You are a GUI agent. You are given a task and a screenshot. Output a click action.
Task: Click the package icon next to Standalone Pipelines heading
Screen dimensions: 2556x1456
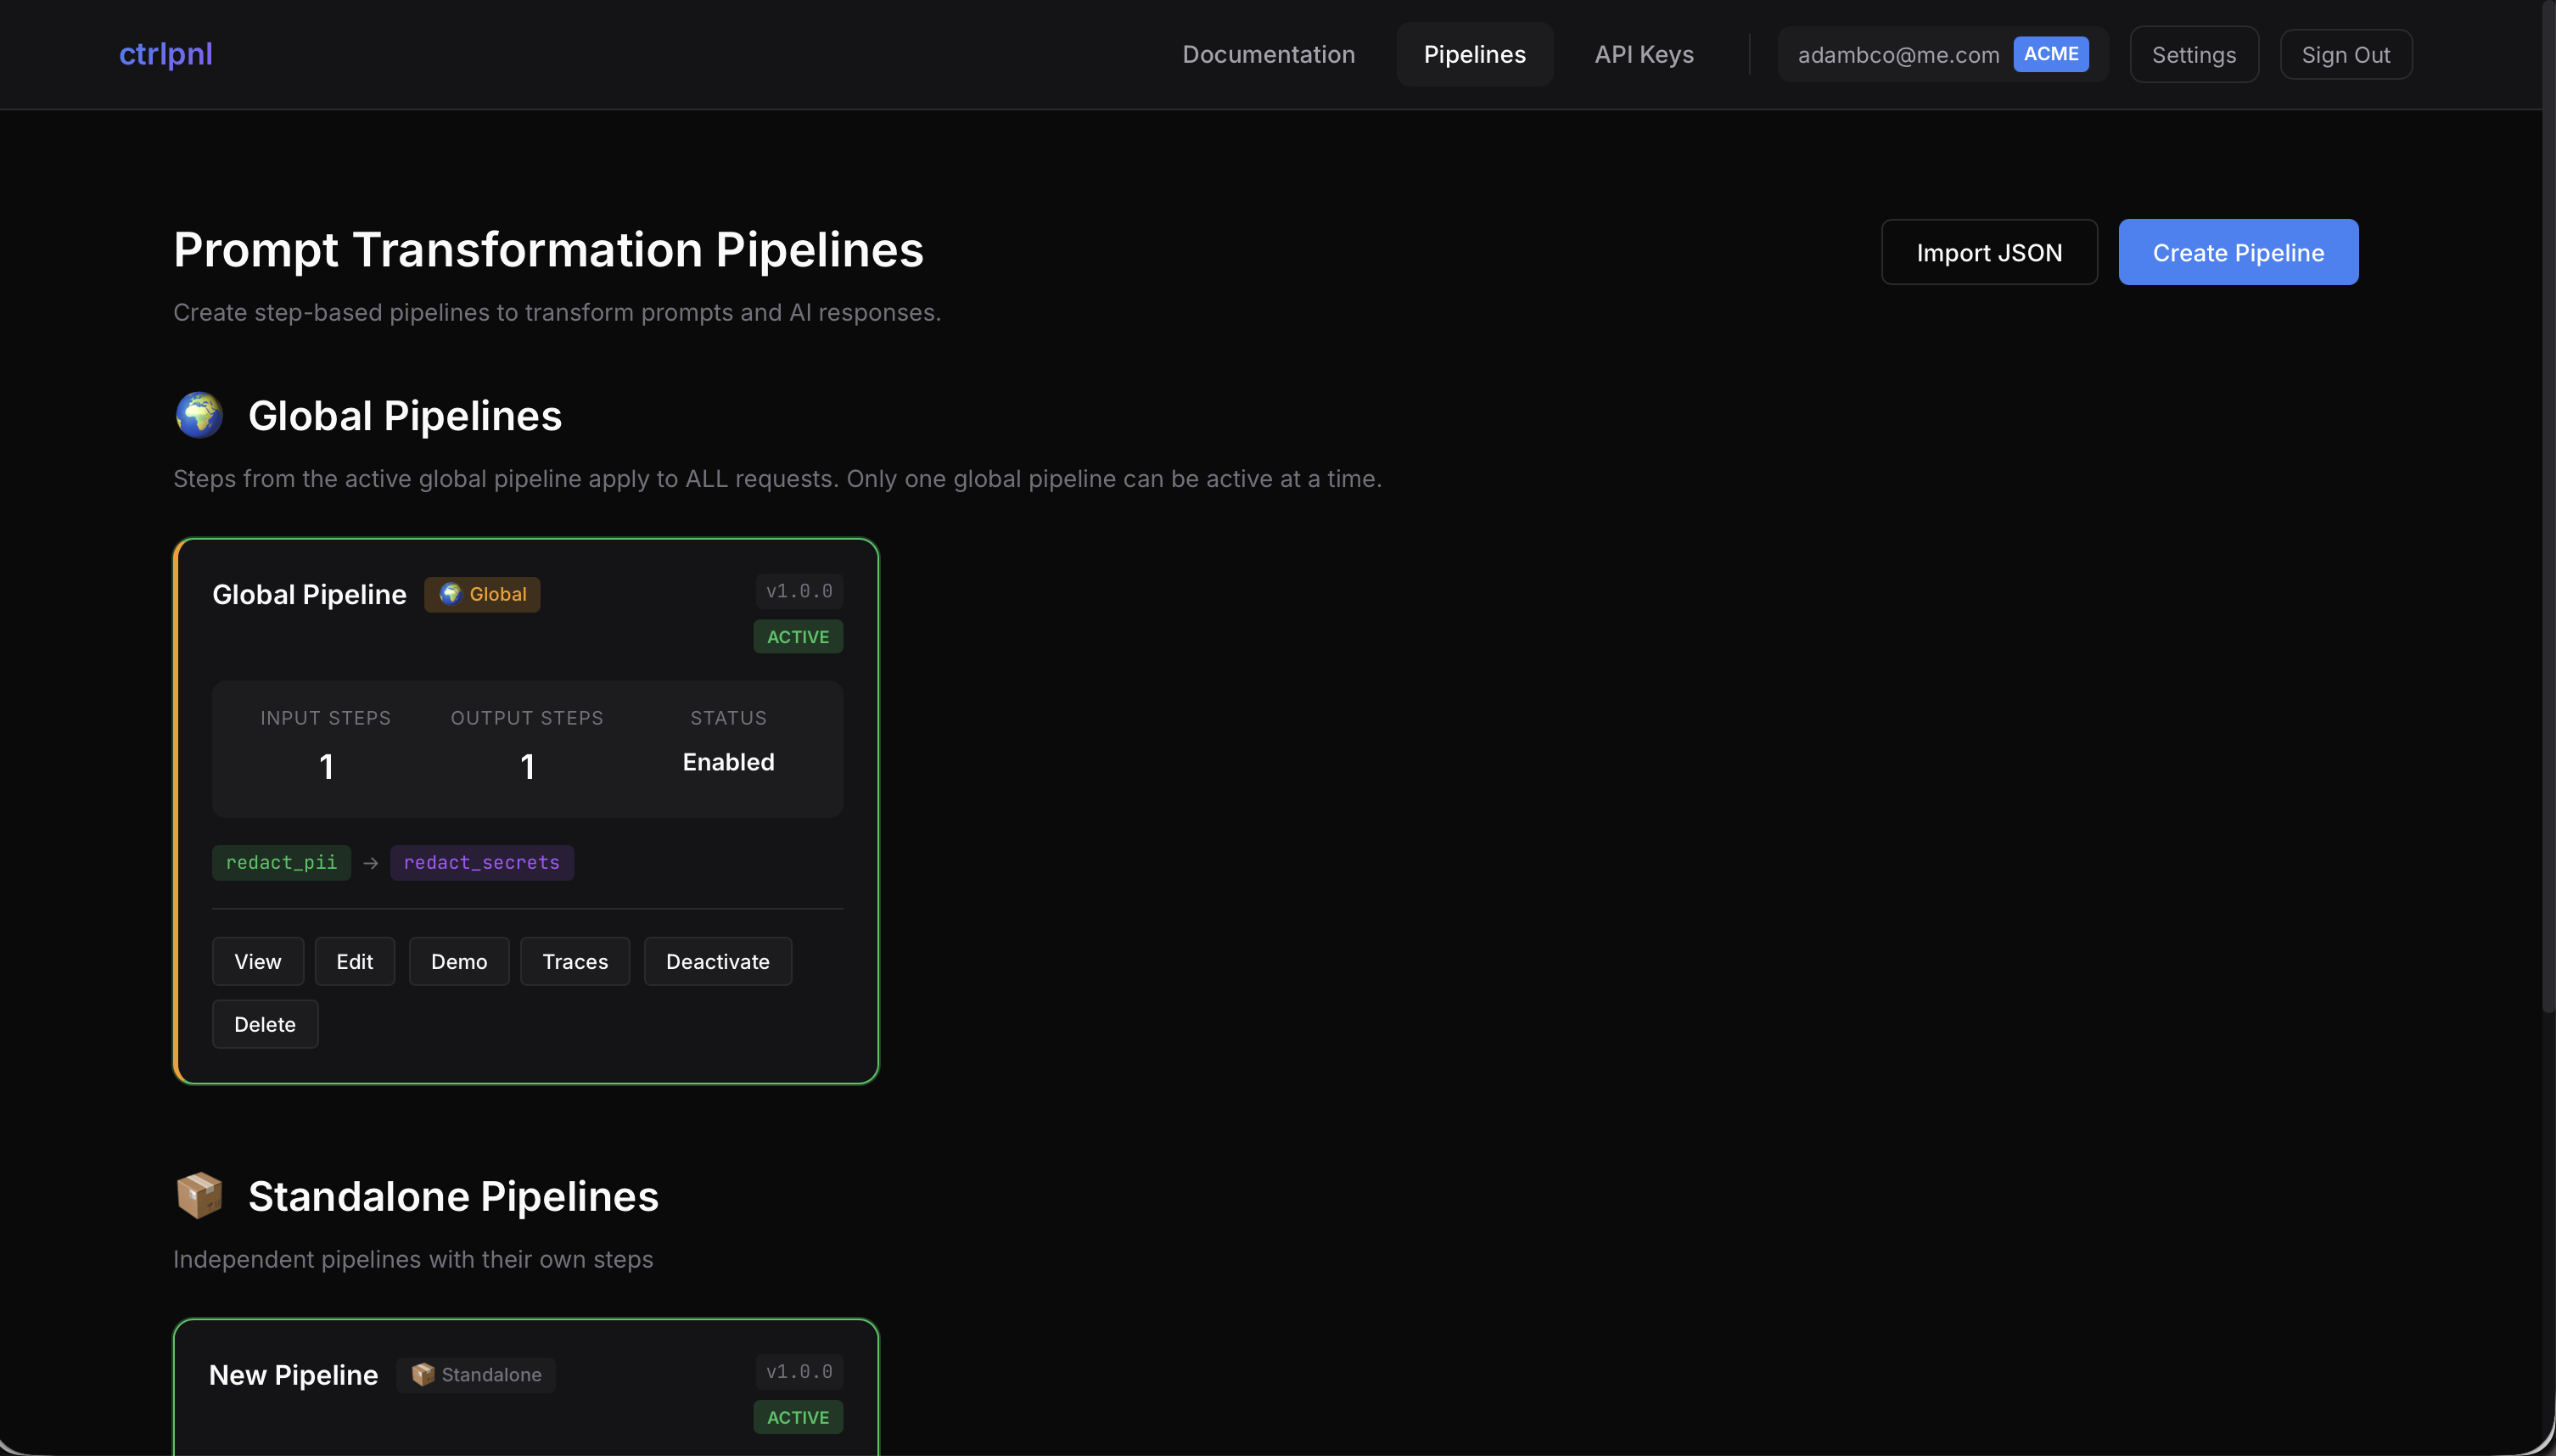[199, 1195]
